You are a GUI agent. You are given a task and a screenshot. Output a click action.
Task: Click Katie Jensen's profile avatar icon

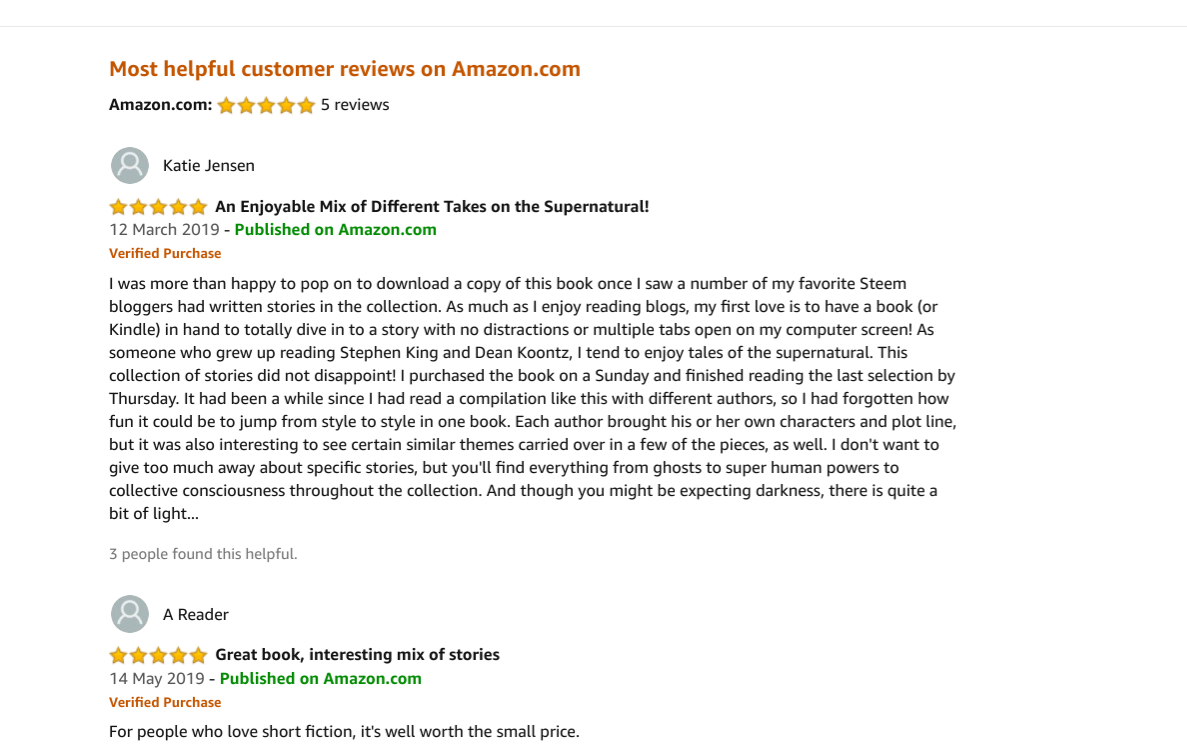coord(130,165)
